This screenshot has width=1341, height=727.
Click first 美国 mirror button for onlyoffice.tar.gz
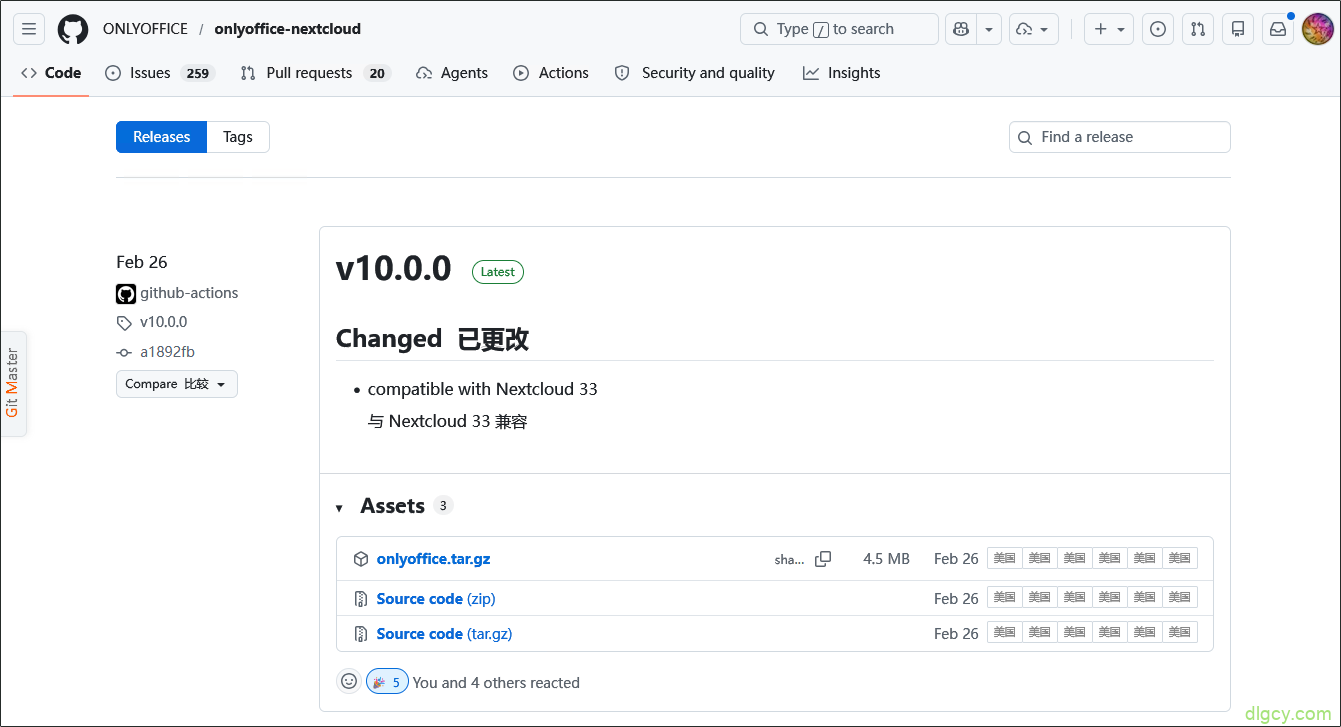point(1005,558)
